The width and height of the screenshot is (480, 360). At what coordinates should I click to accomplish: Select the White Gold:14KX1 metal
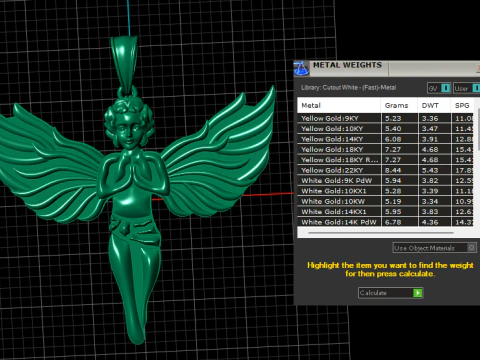click(x=339, y=212)
